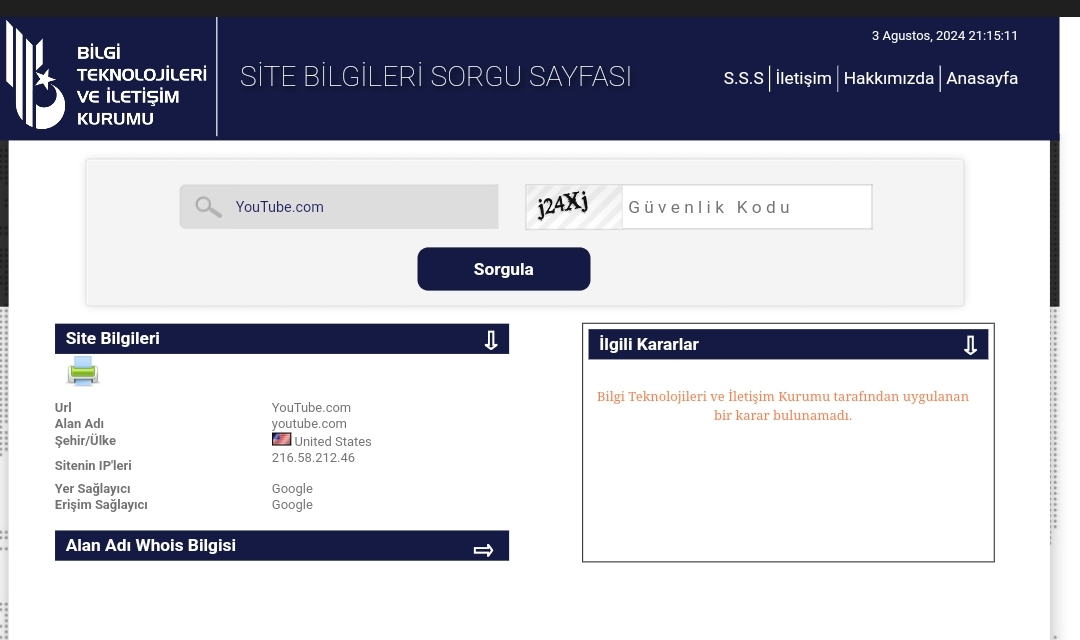This screenshot has width=1080, height=640.
Task: Expand Alan Adı Whois Bilgisi arrow
Action: click(484, 550)
